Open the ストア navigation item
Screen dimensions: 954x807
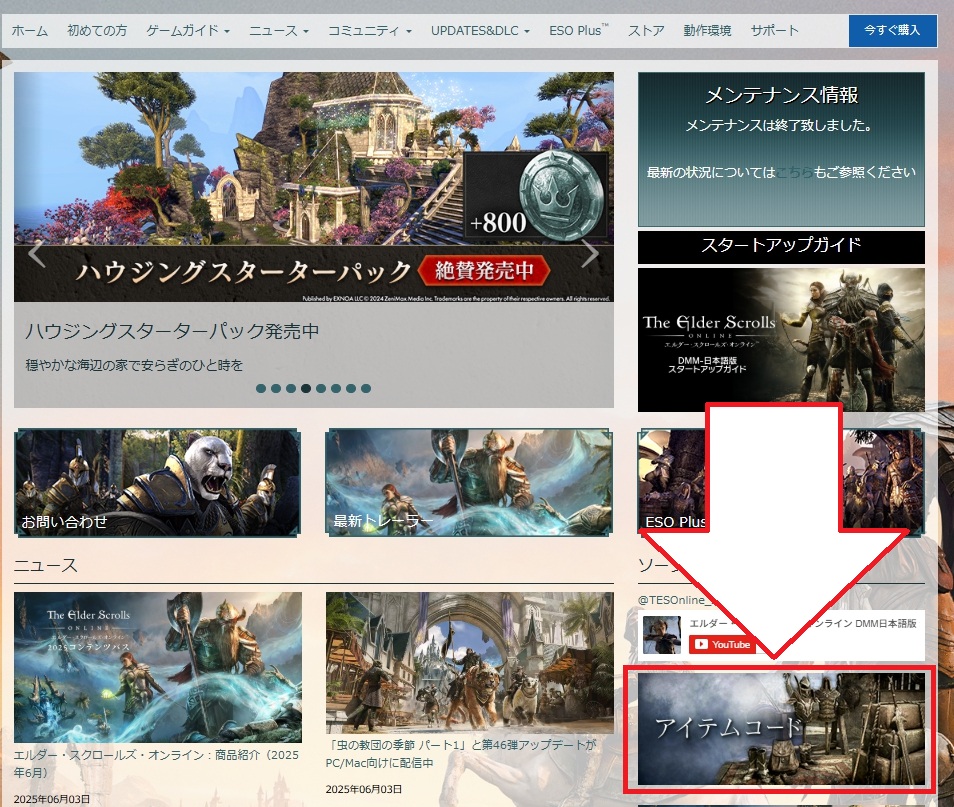click(x=646, y=30)
